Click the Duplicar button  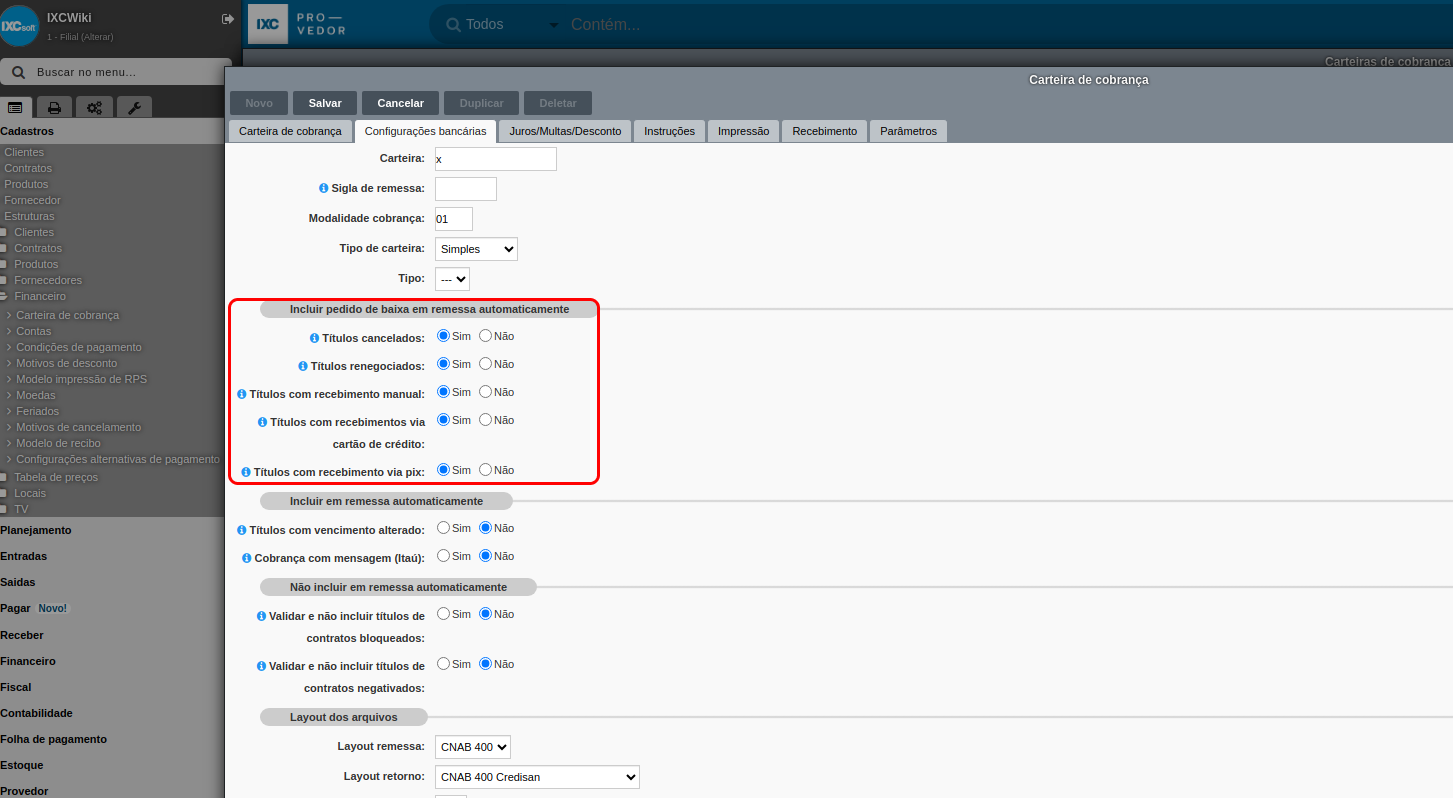[481, 103]
